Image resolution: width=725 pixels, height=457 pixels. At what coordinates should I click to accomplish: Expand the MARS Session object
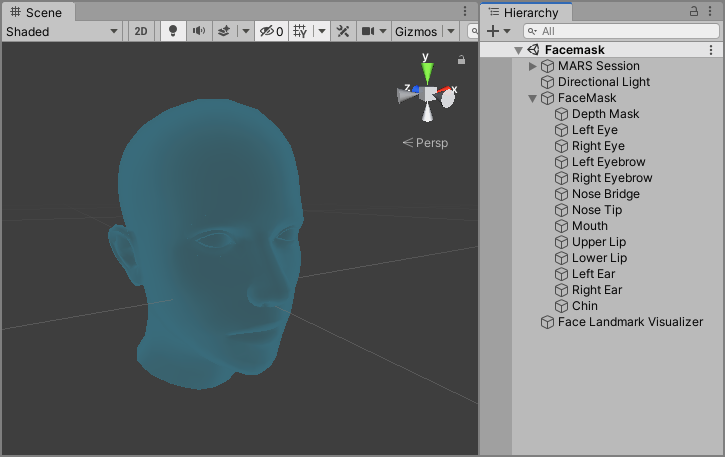pyautogui.click(x=533, y=66)
